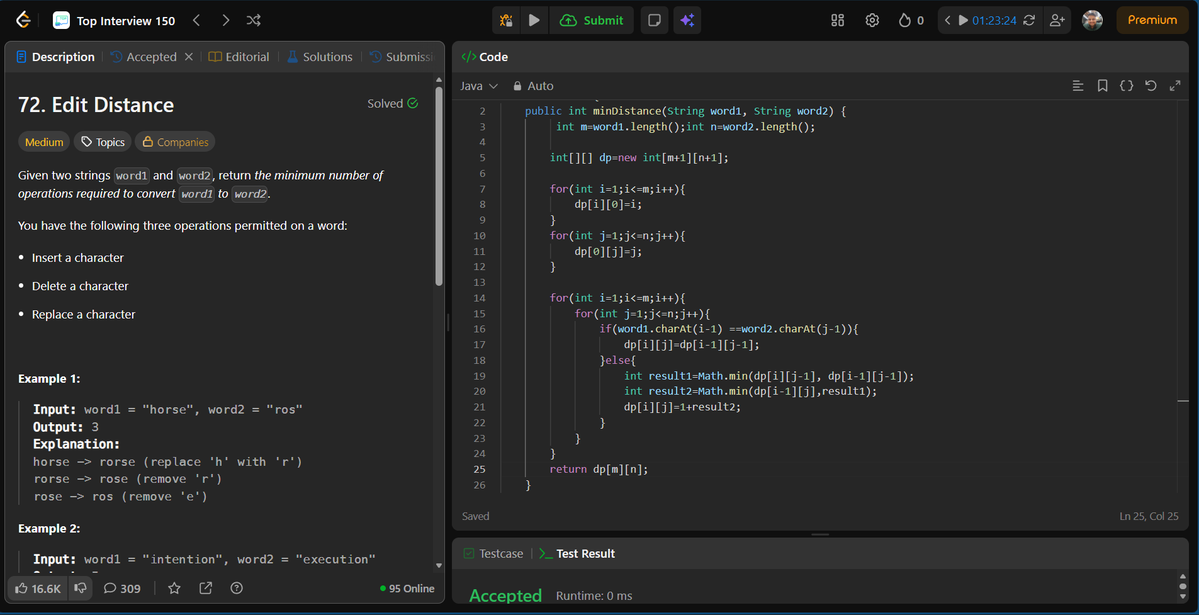Favorite the problem with star icon
The image size is (1199, 615).
point(174,588)
